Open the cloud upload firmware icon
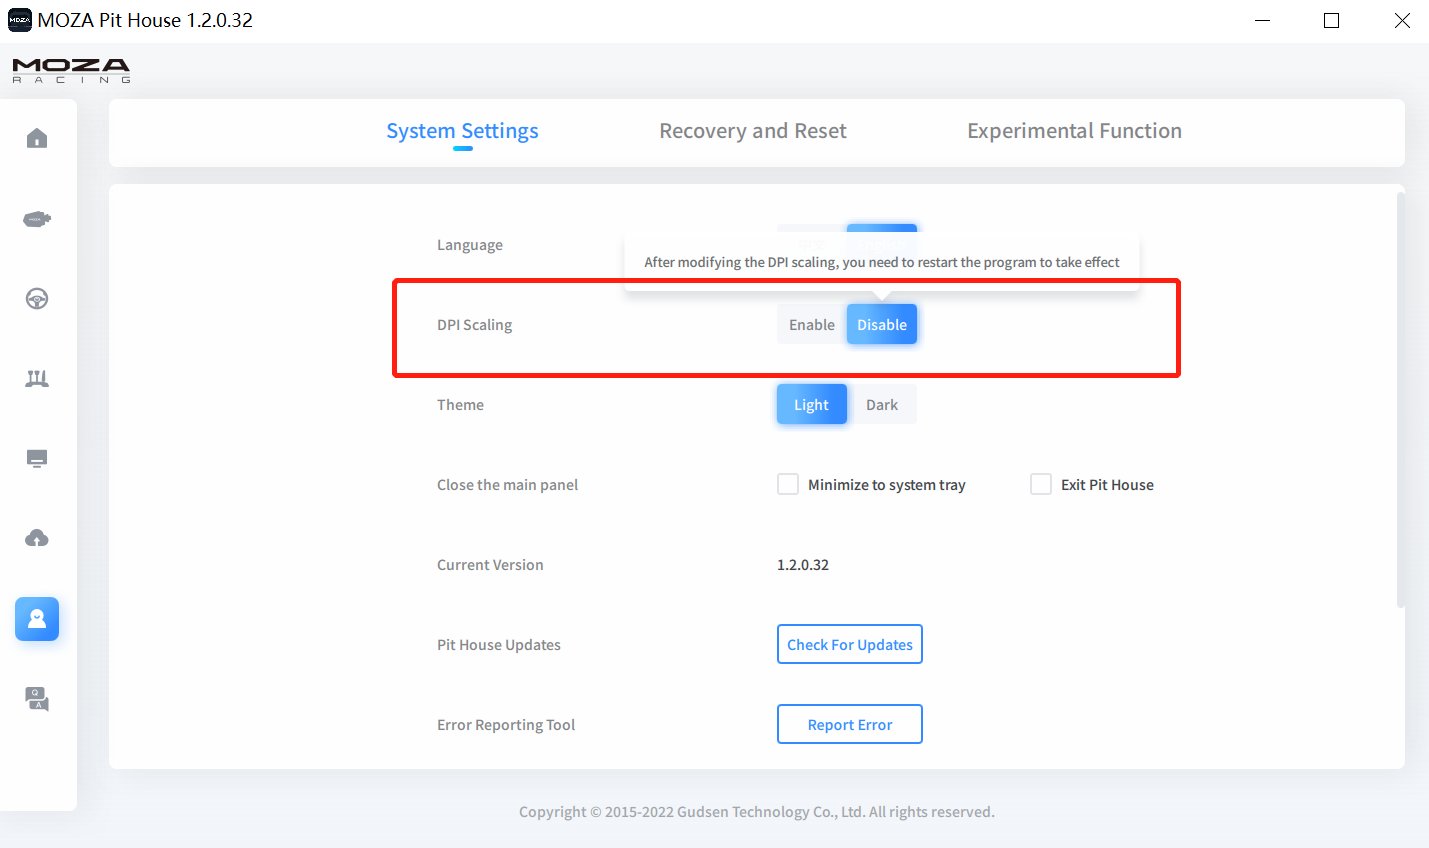This screenshot has width=1429, height=848. pos(37,538)
